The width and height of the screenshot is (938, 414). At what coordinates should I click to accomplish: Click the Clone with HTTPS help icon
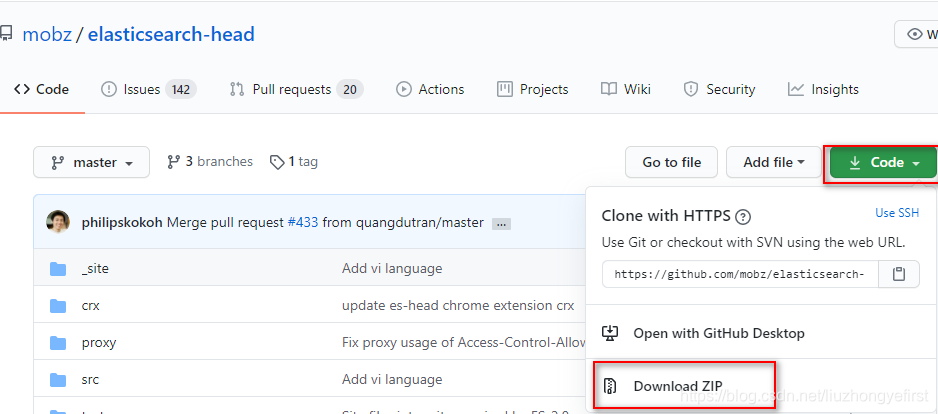pos(743,216)
